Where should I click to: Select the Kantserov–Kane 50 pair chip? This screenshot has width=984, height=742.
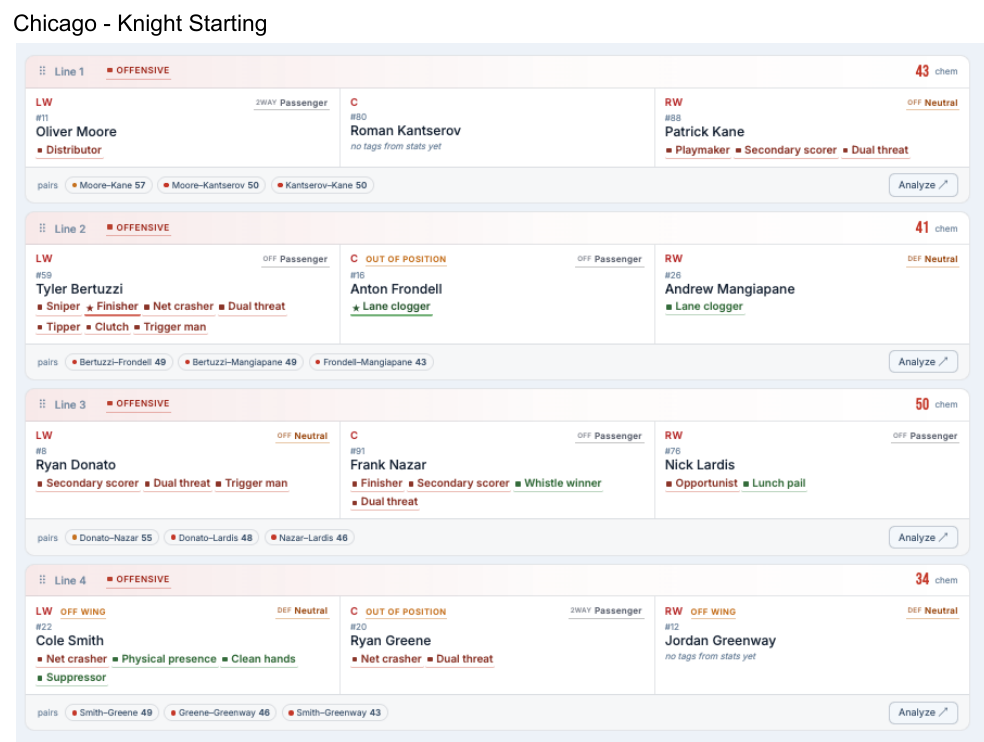pyautogui.click(x=323, y=185)
